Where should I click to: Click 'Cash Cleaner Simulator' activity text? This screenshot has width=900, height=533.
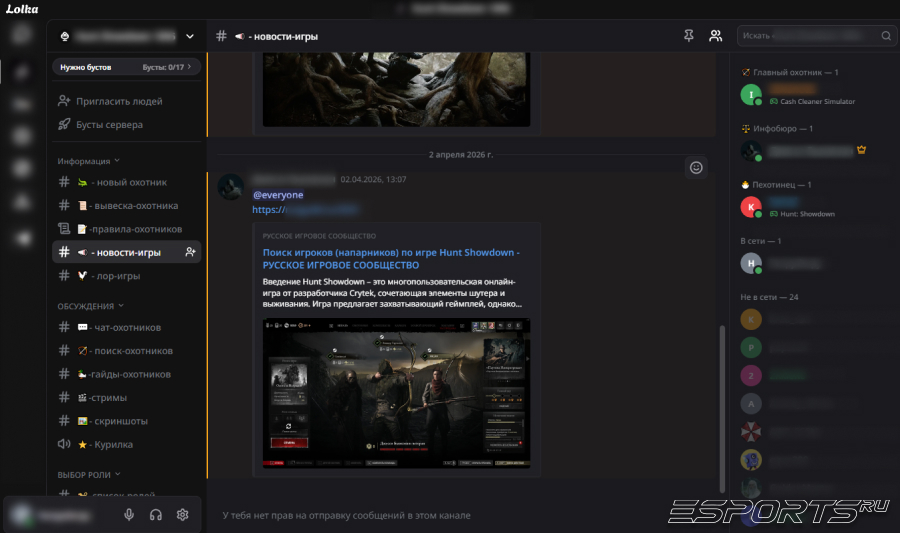[x=817, y=102]
